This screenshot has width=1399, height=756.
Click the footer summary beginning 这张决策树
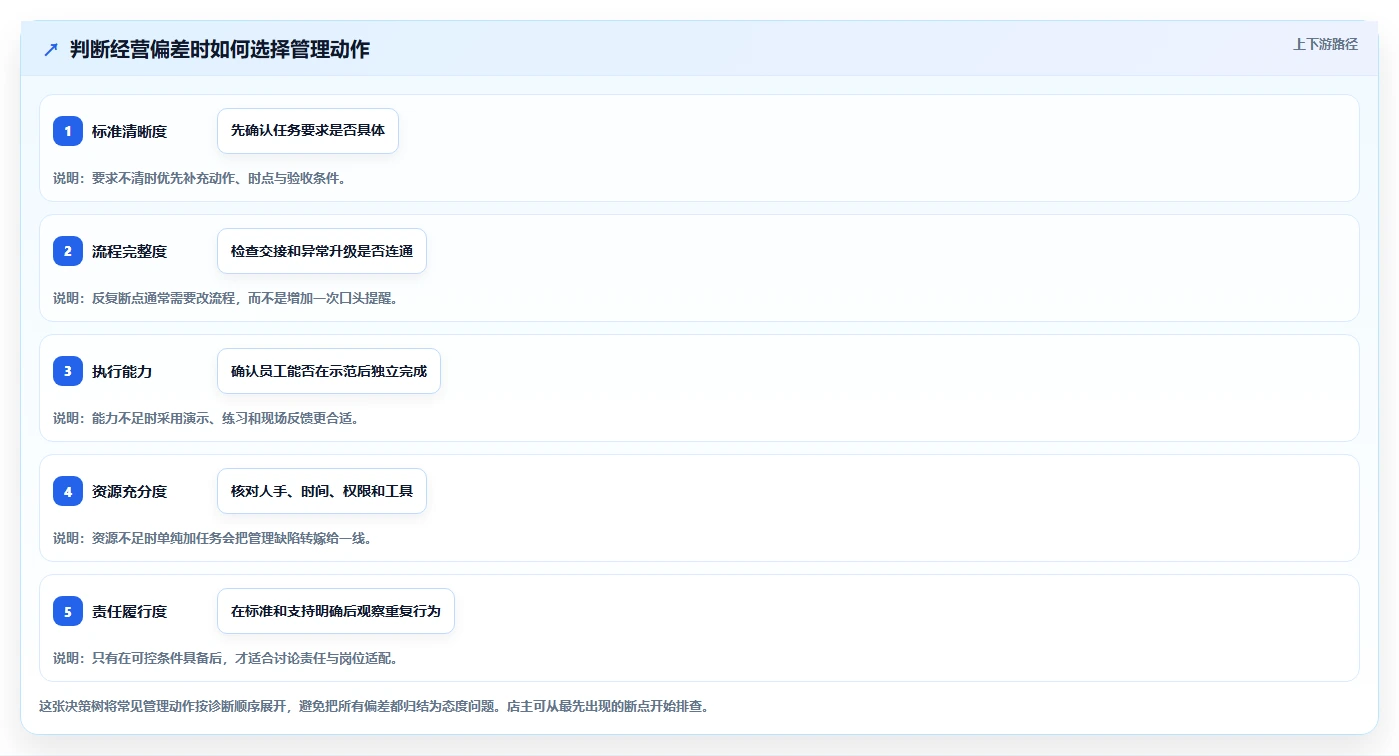click(x=374, y=706)
